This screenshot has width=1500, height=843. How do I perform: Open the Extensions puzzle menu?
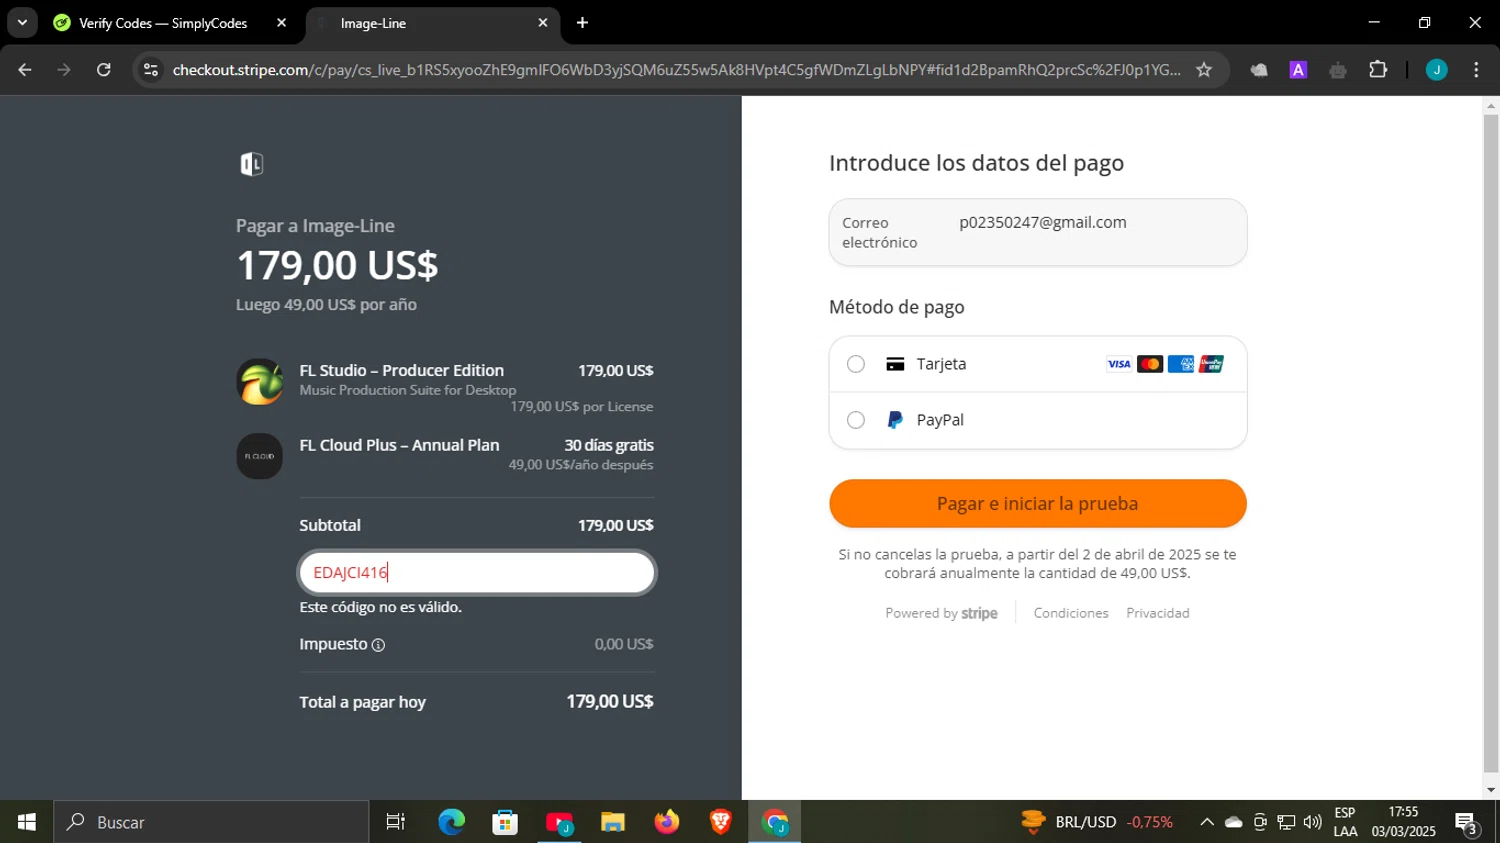click(x=1378, y=69)
